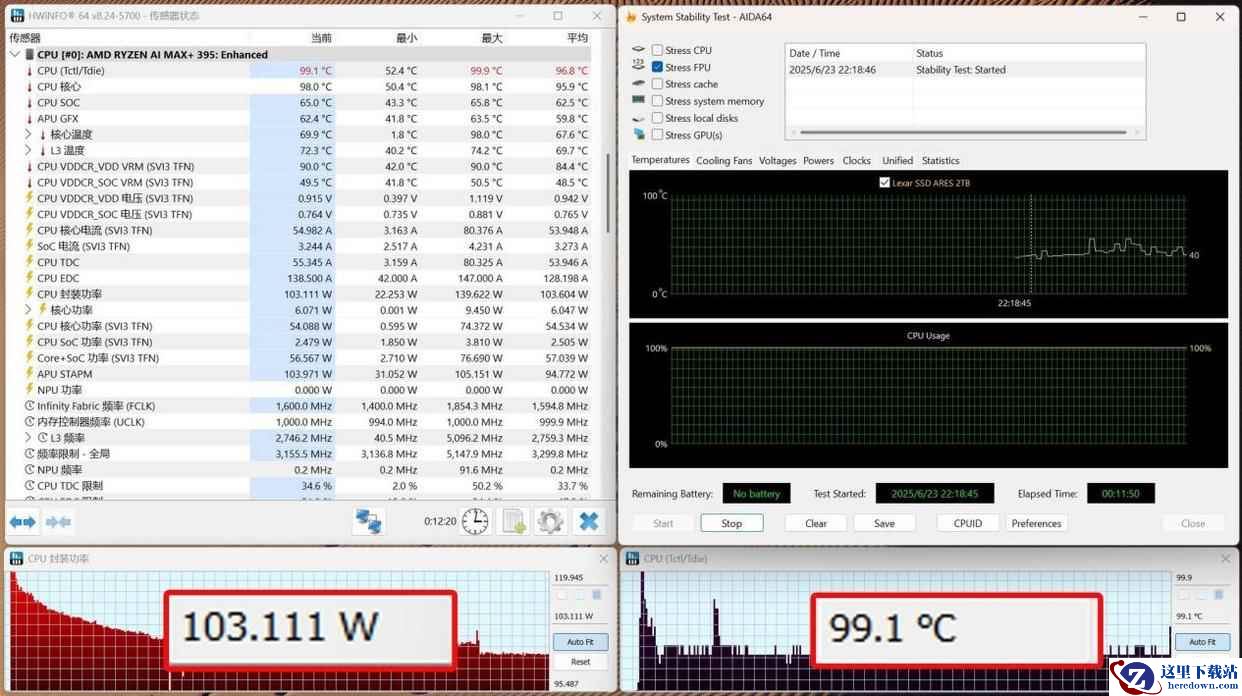Click the AIDA64 log horizontal scrollbar
This screenshot has width=1242, height=696.
[965, 132]
